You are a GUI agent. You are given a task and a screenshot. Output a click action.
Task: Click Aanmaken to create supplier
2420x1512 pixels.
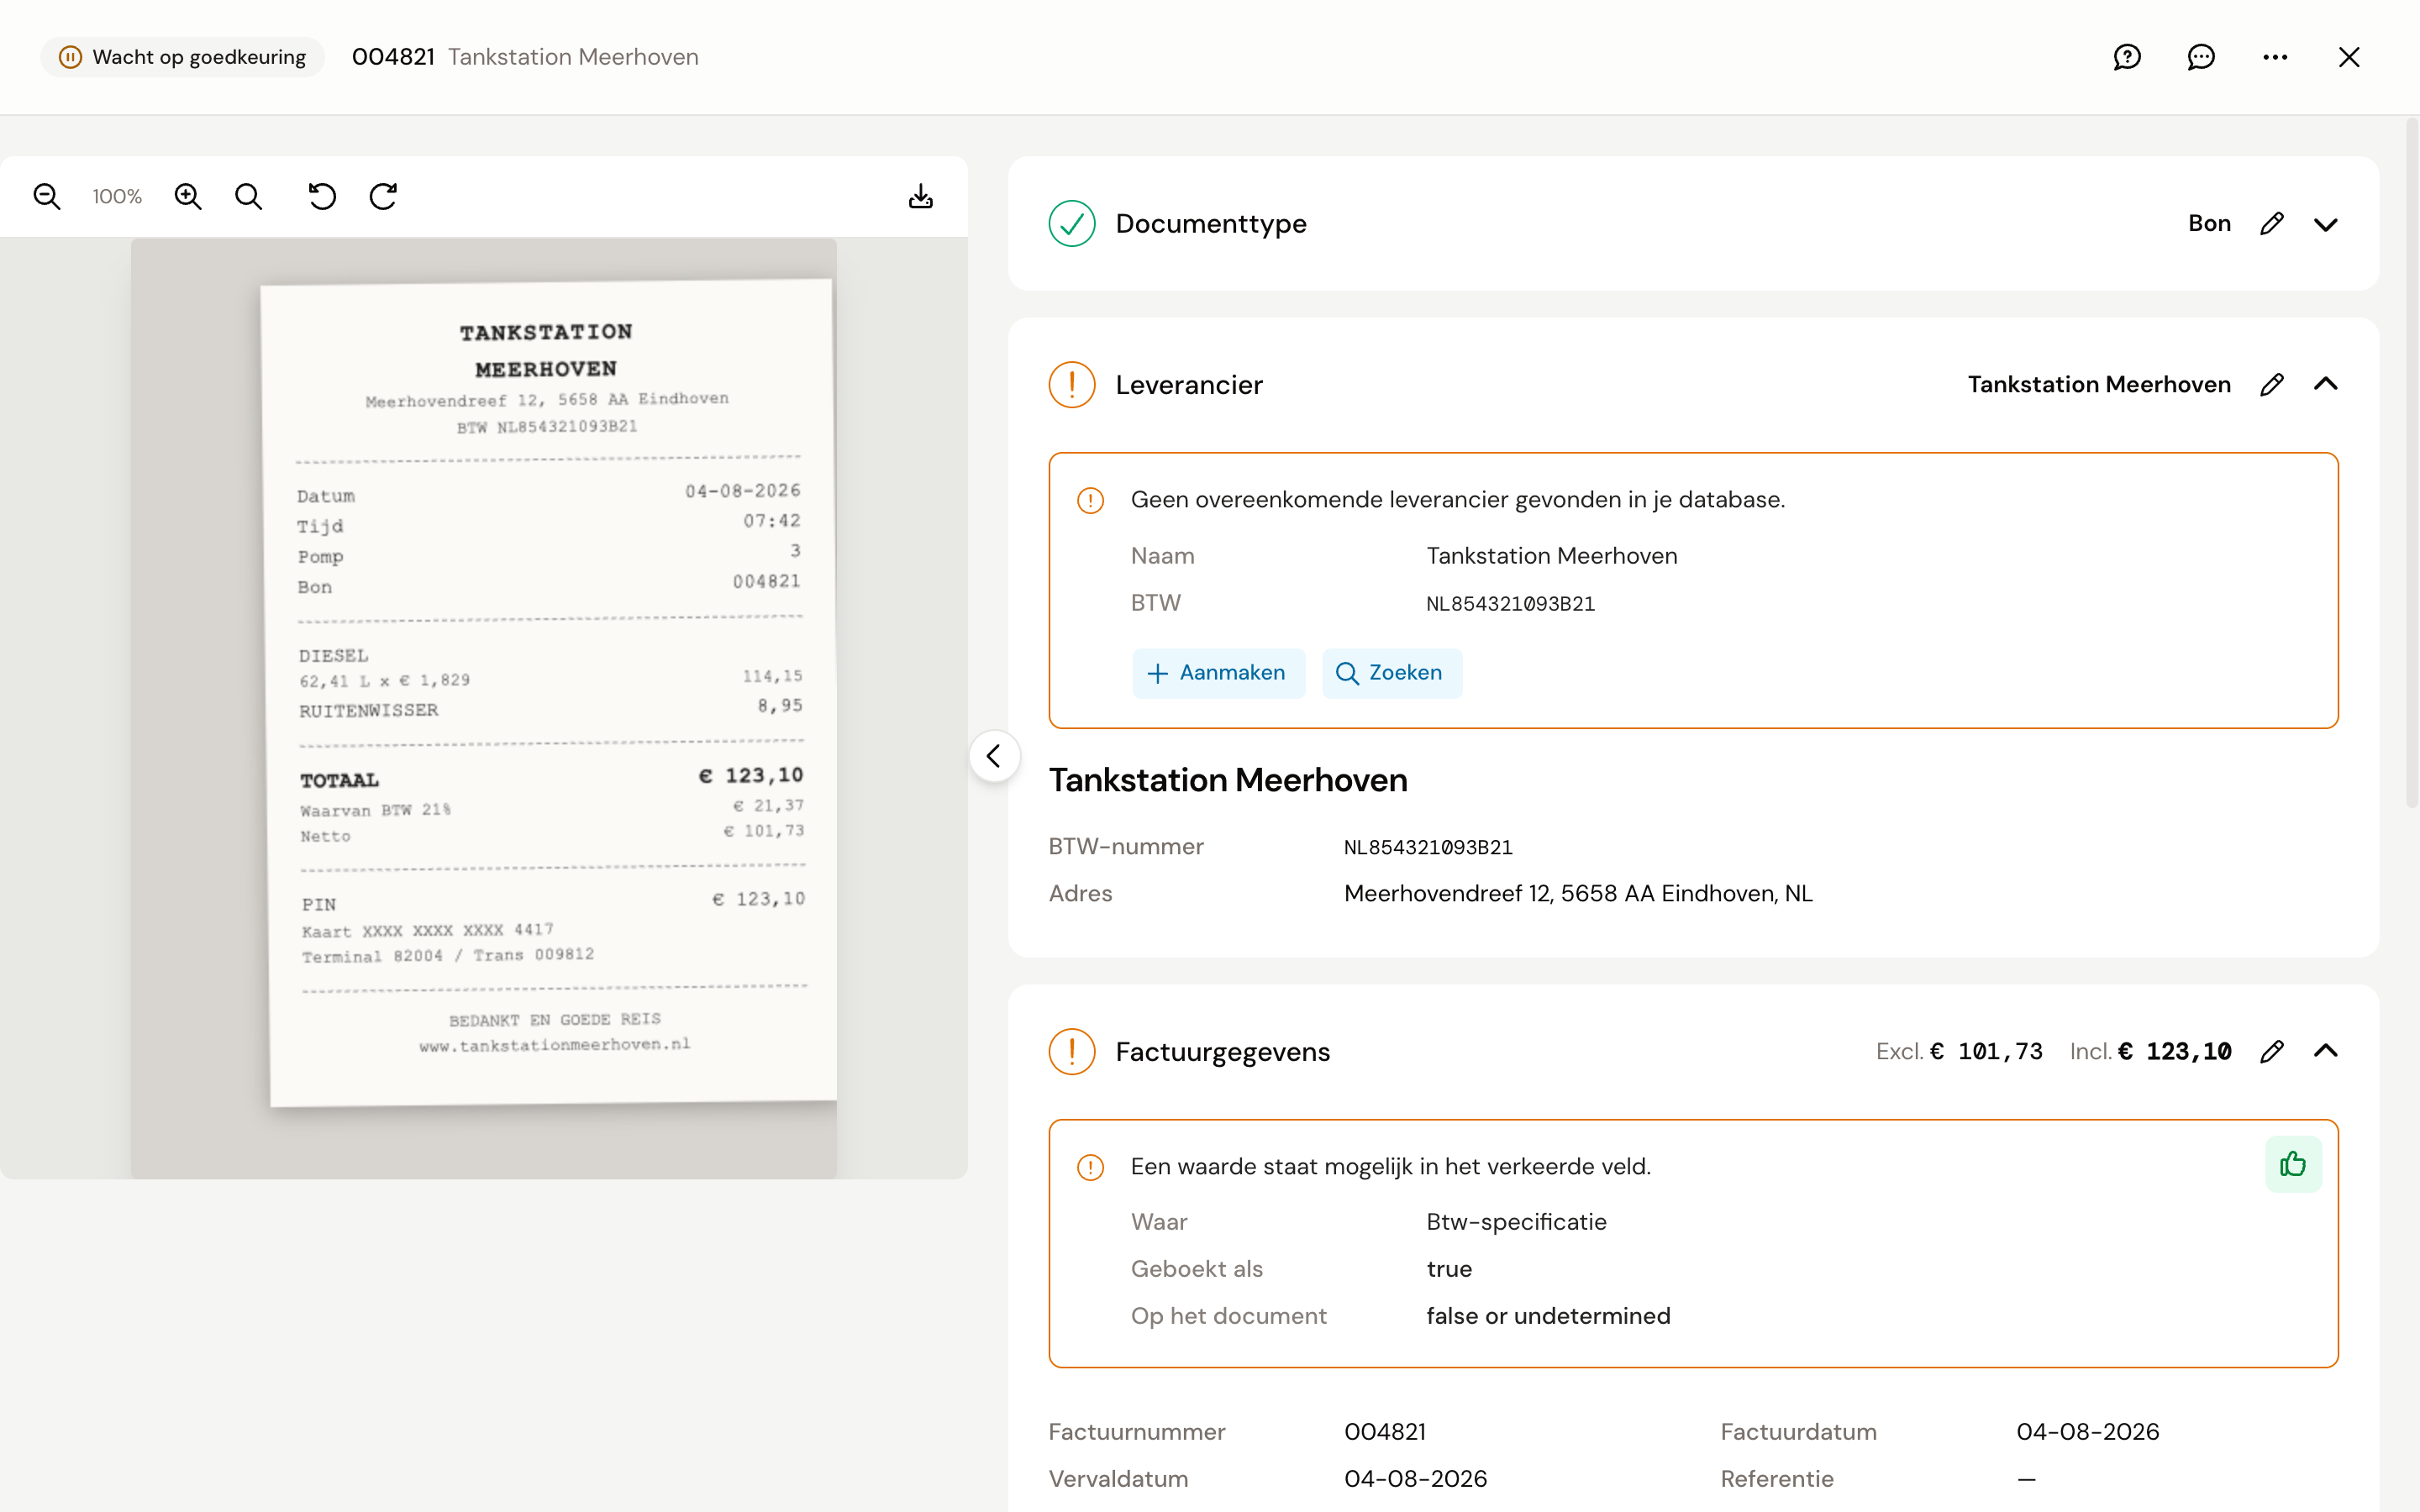1218,673
